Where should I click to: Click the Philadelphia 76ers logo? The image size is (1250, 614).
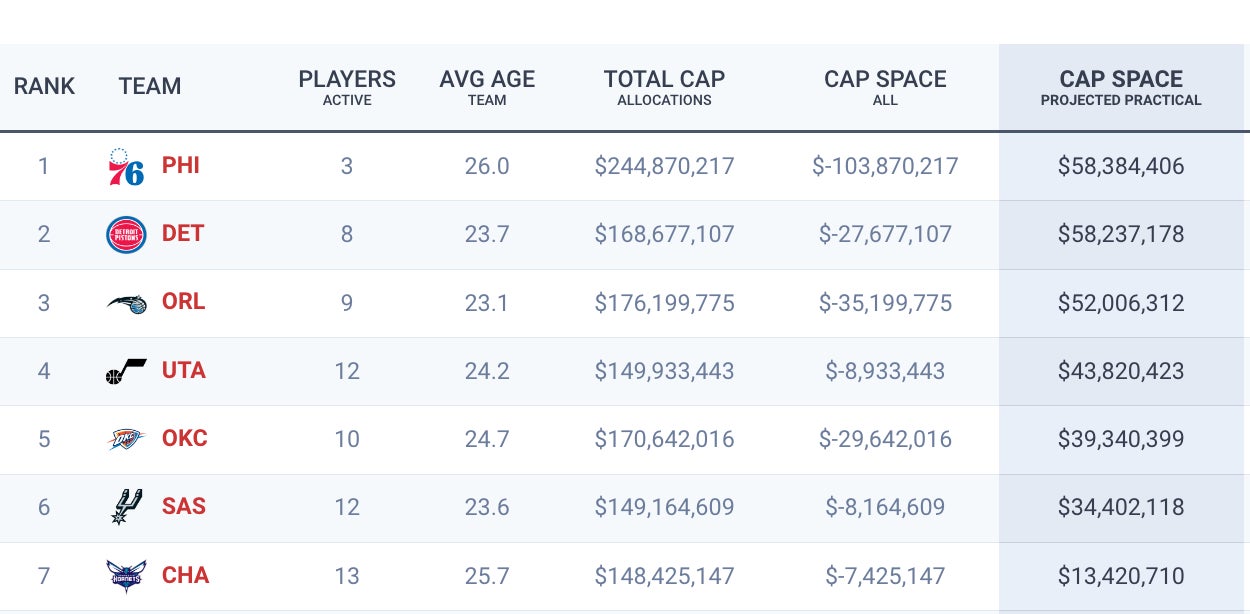pos(126,166)
